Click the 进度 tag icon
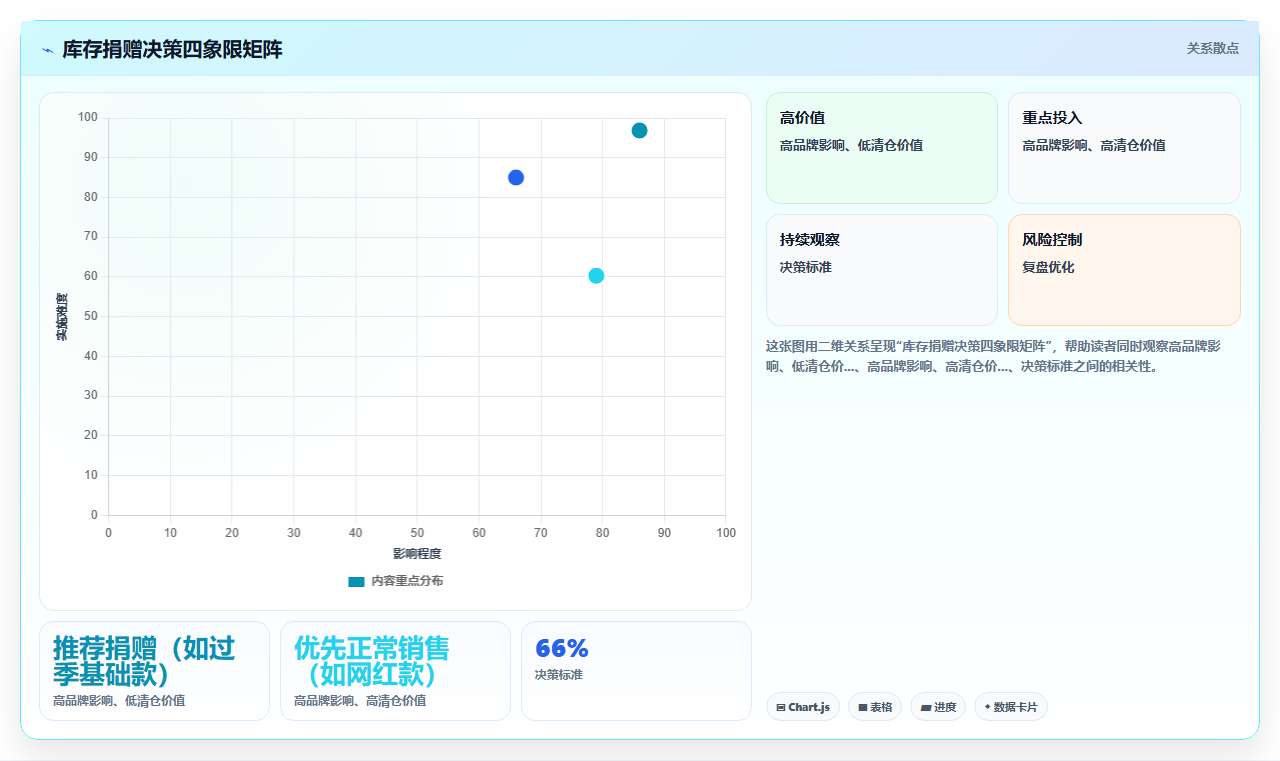Viewport: 1280px width, 761px height. click(x=926, y=708)
